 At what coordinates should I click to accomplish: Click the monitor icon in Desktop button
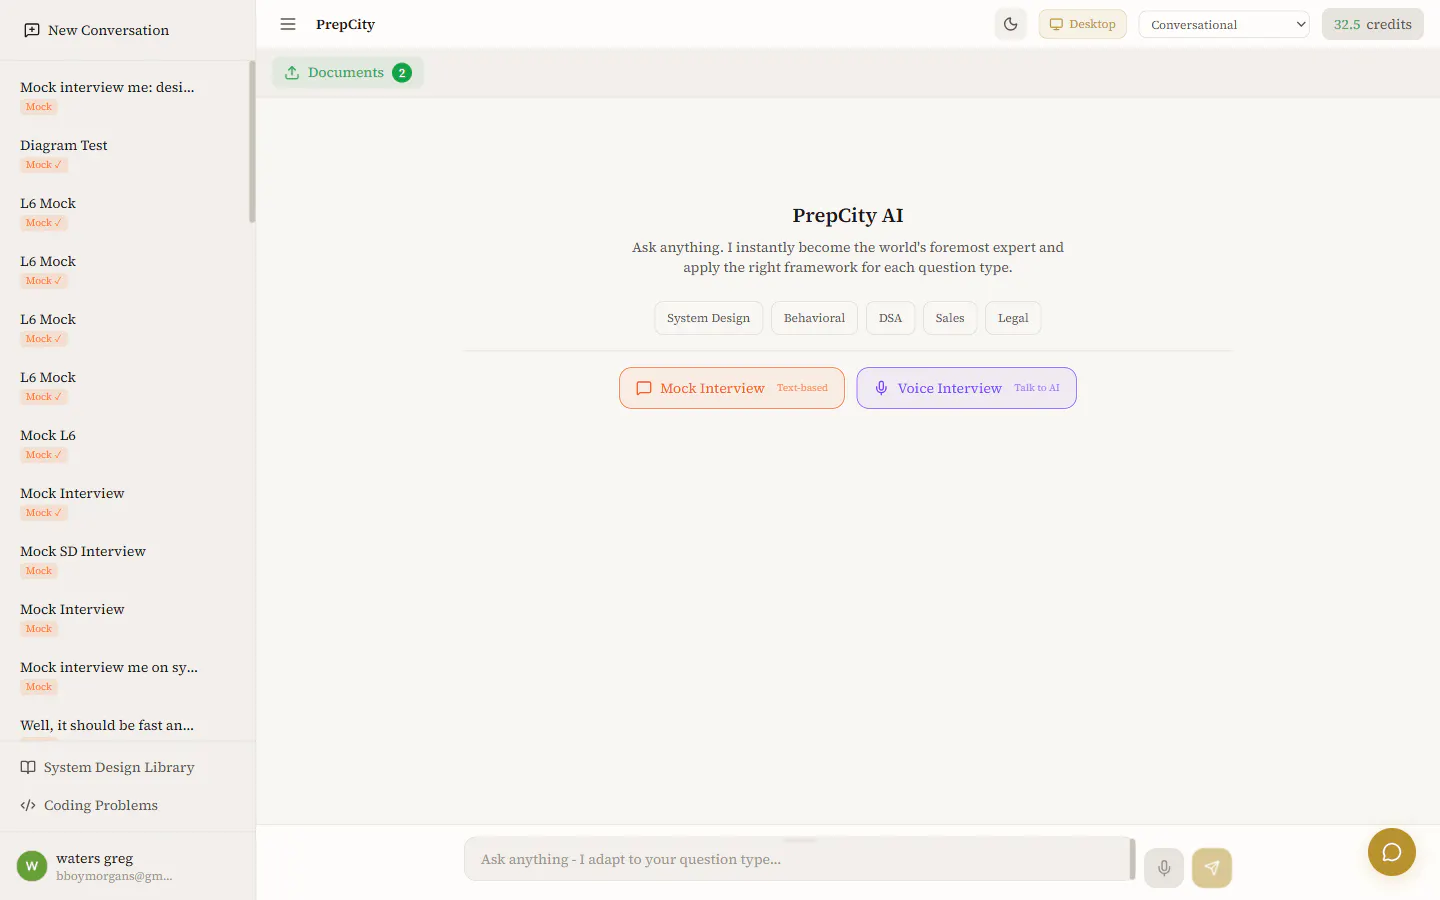(x=1056, y=24)
